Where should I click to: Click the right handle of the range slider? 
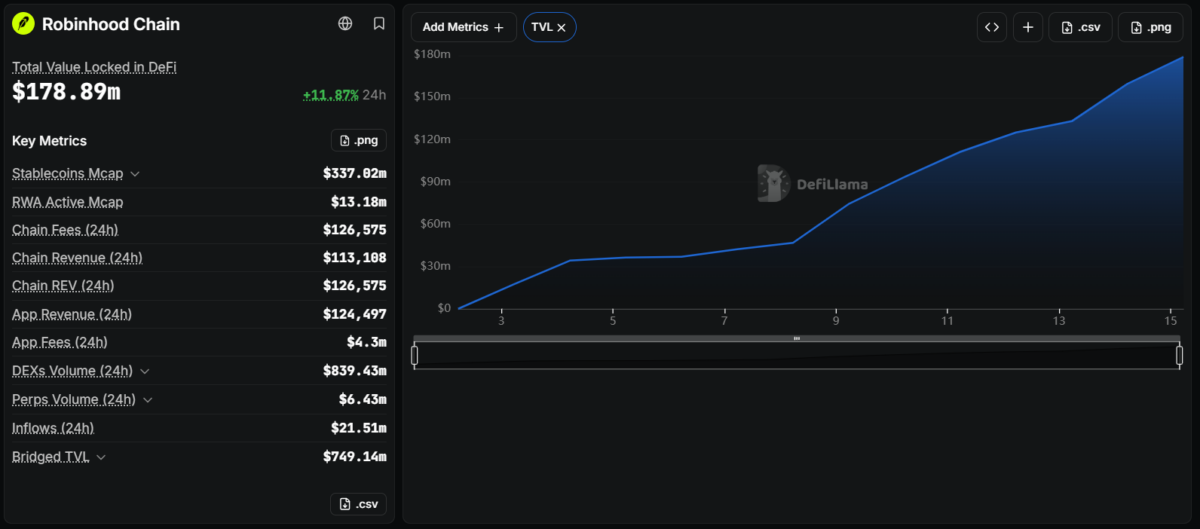tap(1180, 355)
